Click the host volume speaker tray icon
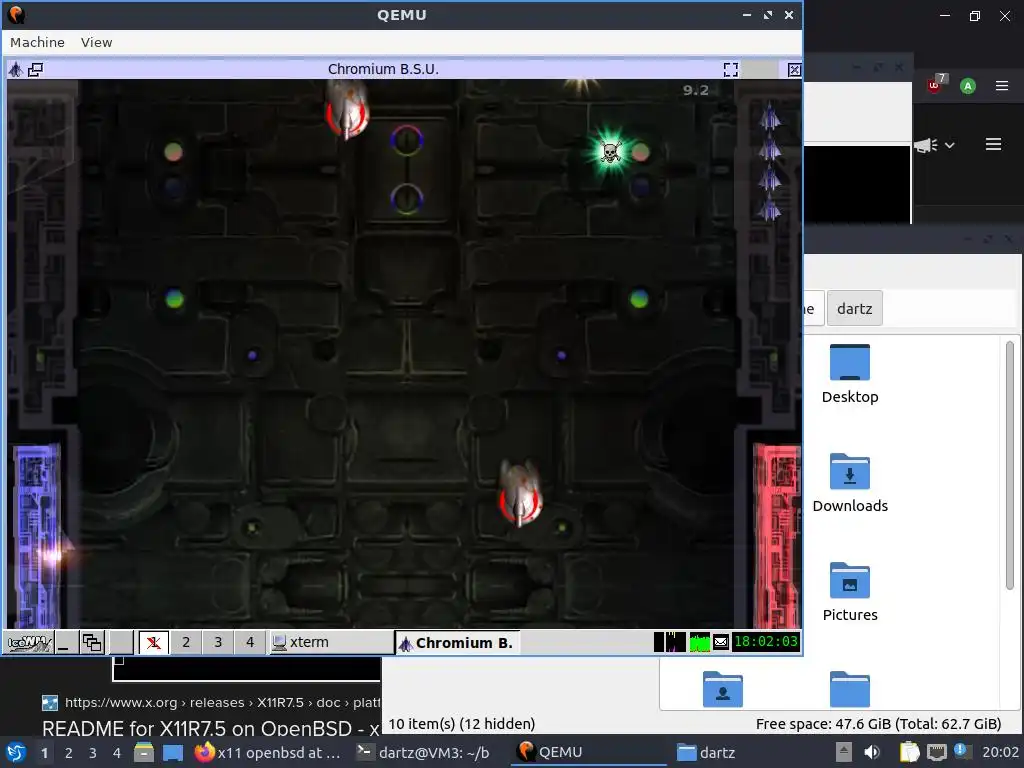 click(872, 752)
